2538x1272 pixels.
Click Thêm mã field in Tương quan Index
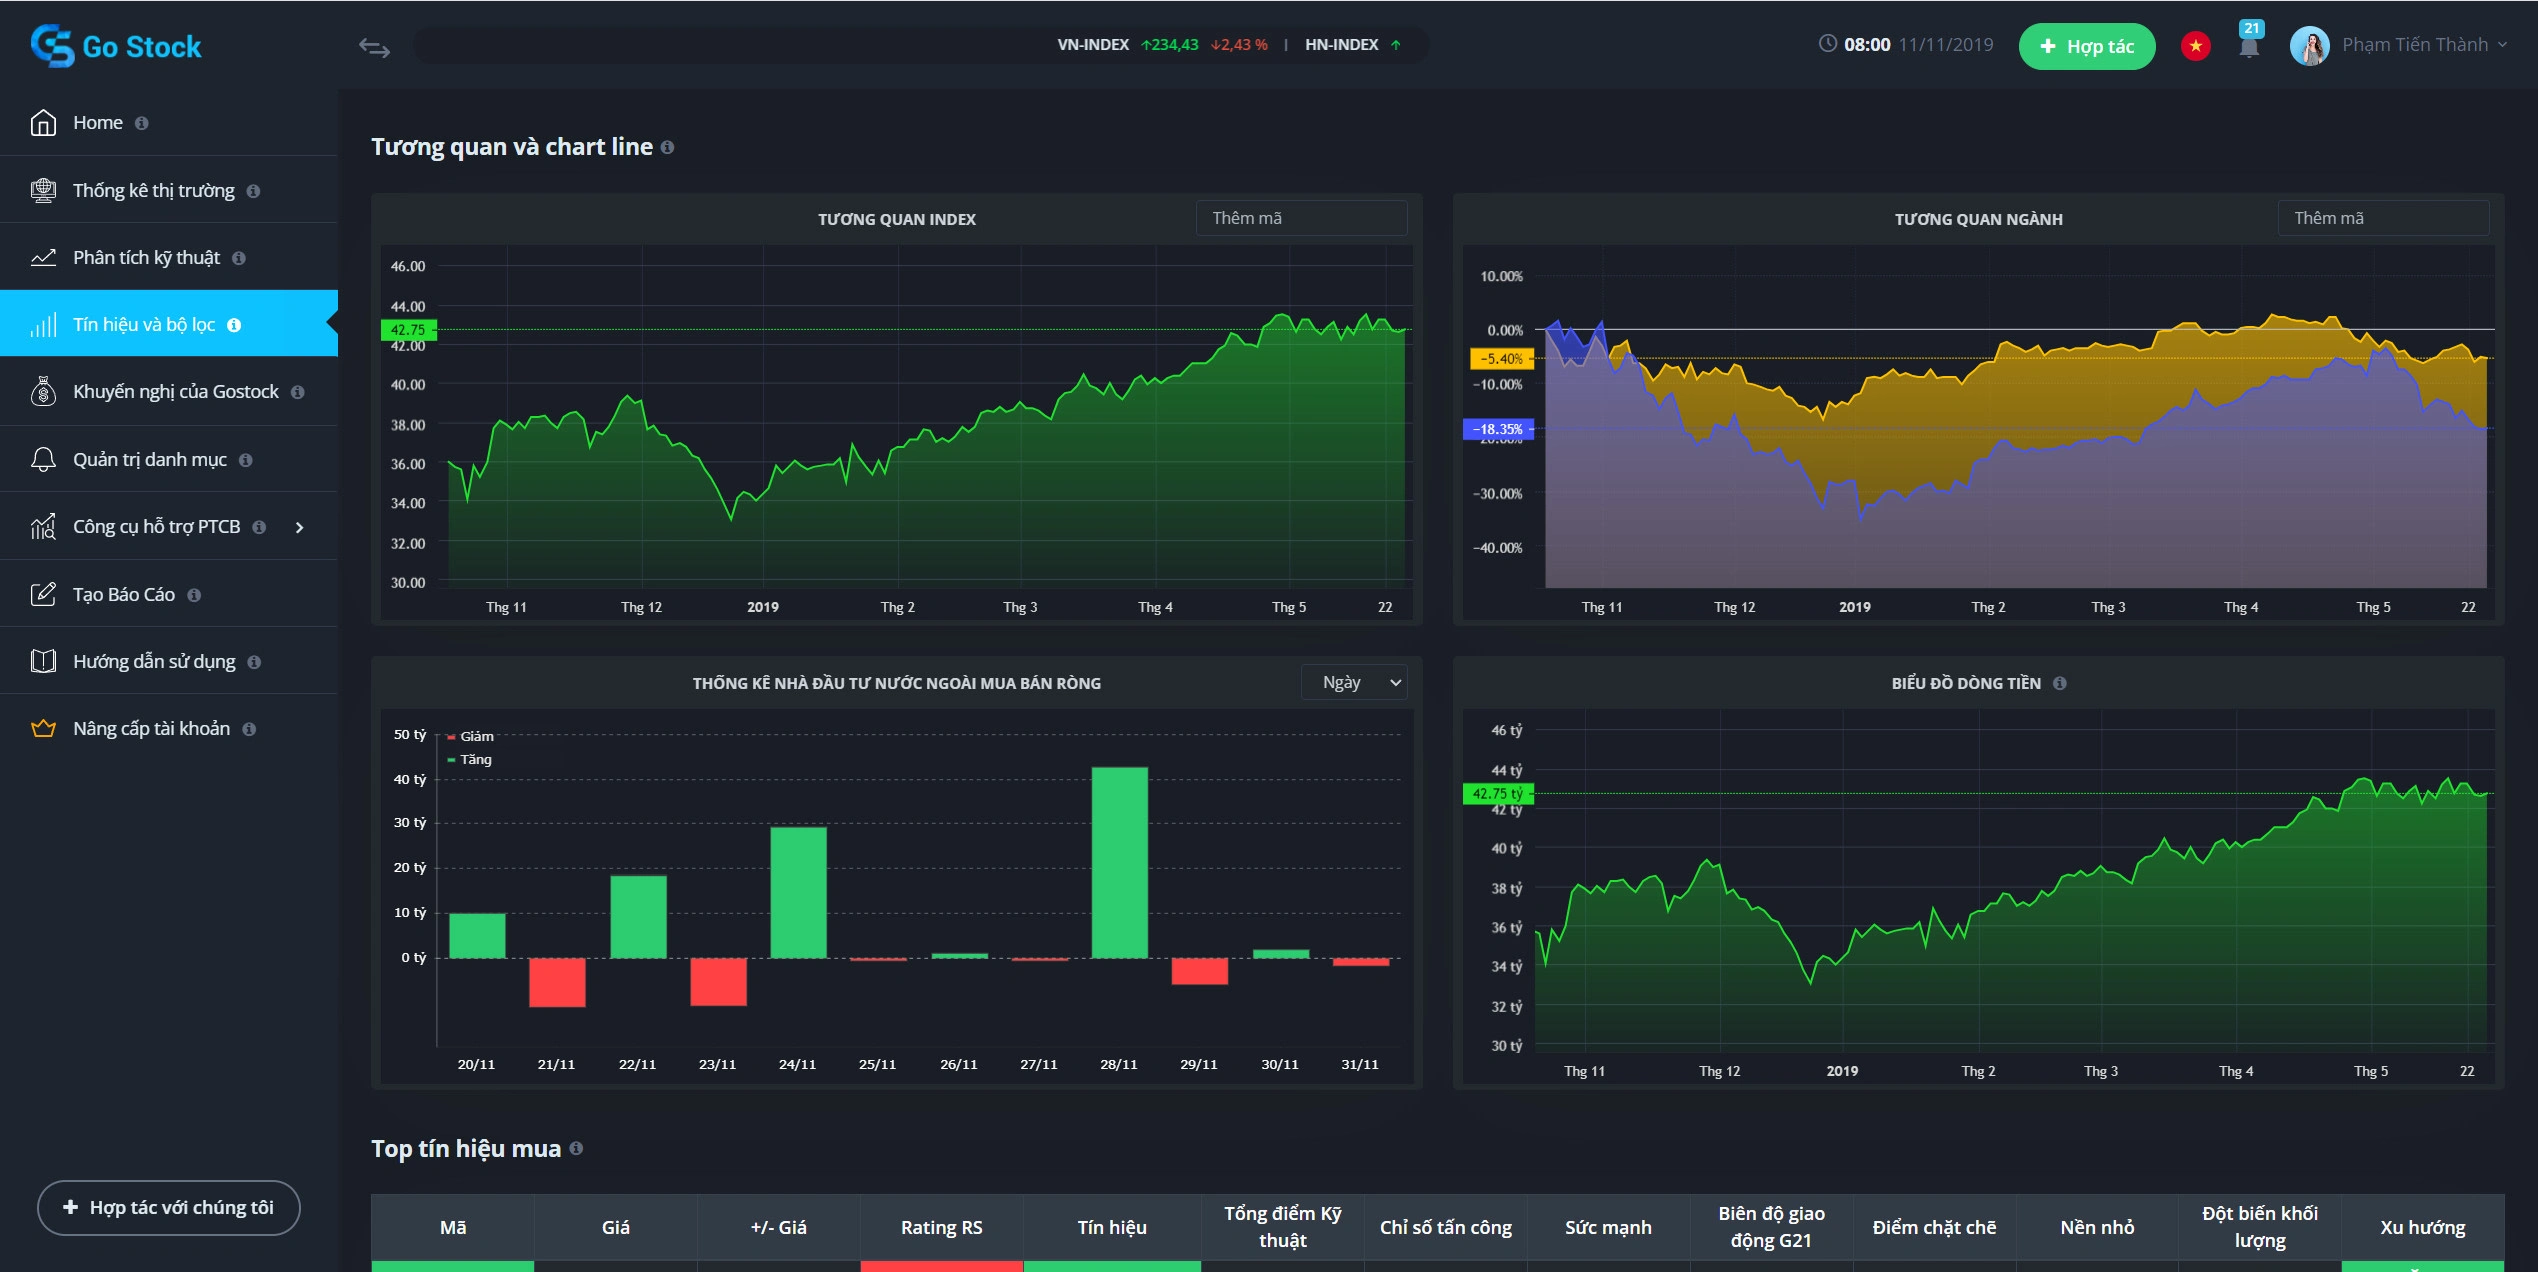click(1300, 218)
